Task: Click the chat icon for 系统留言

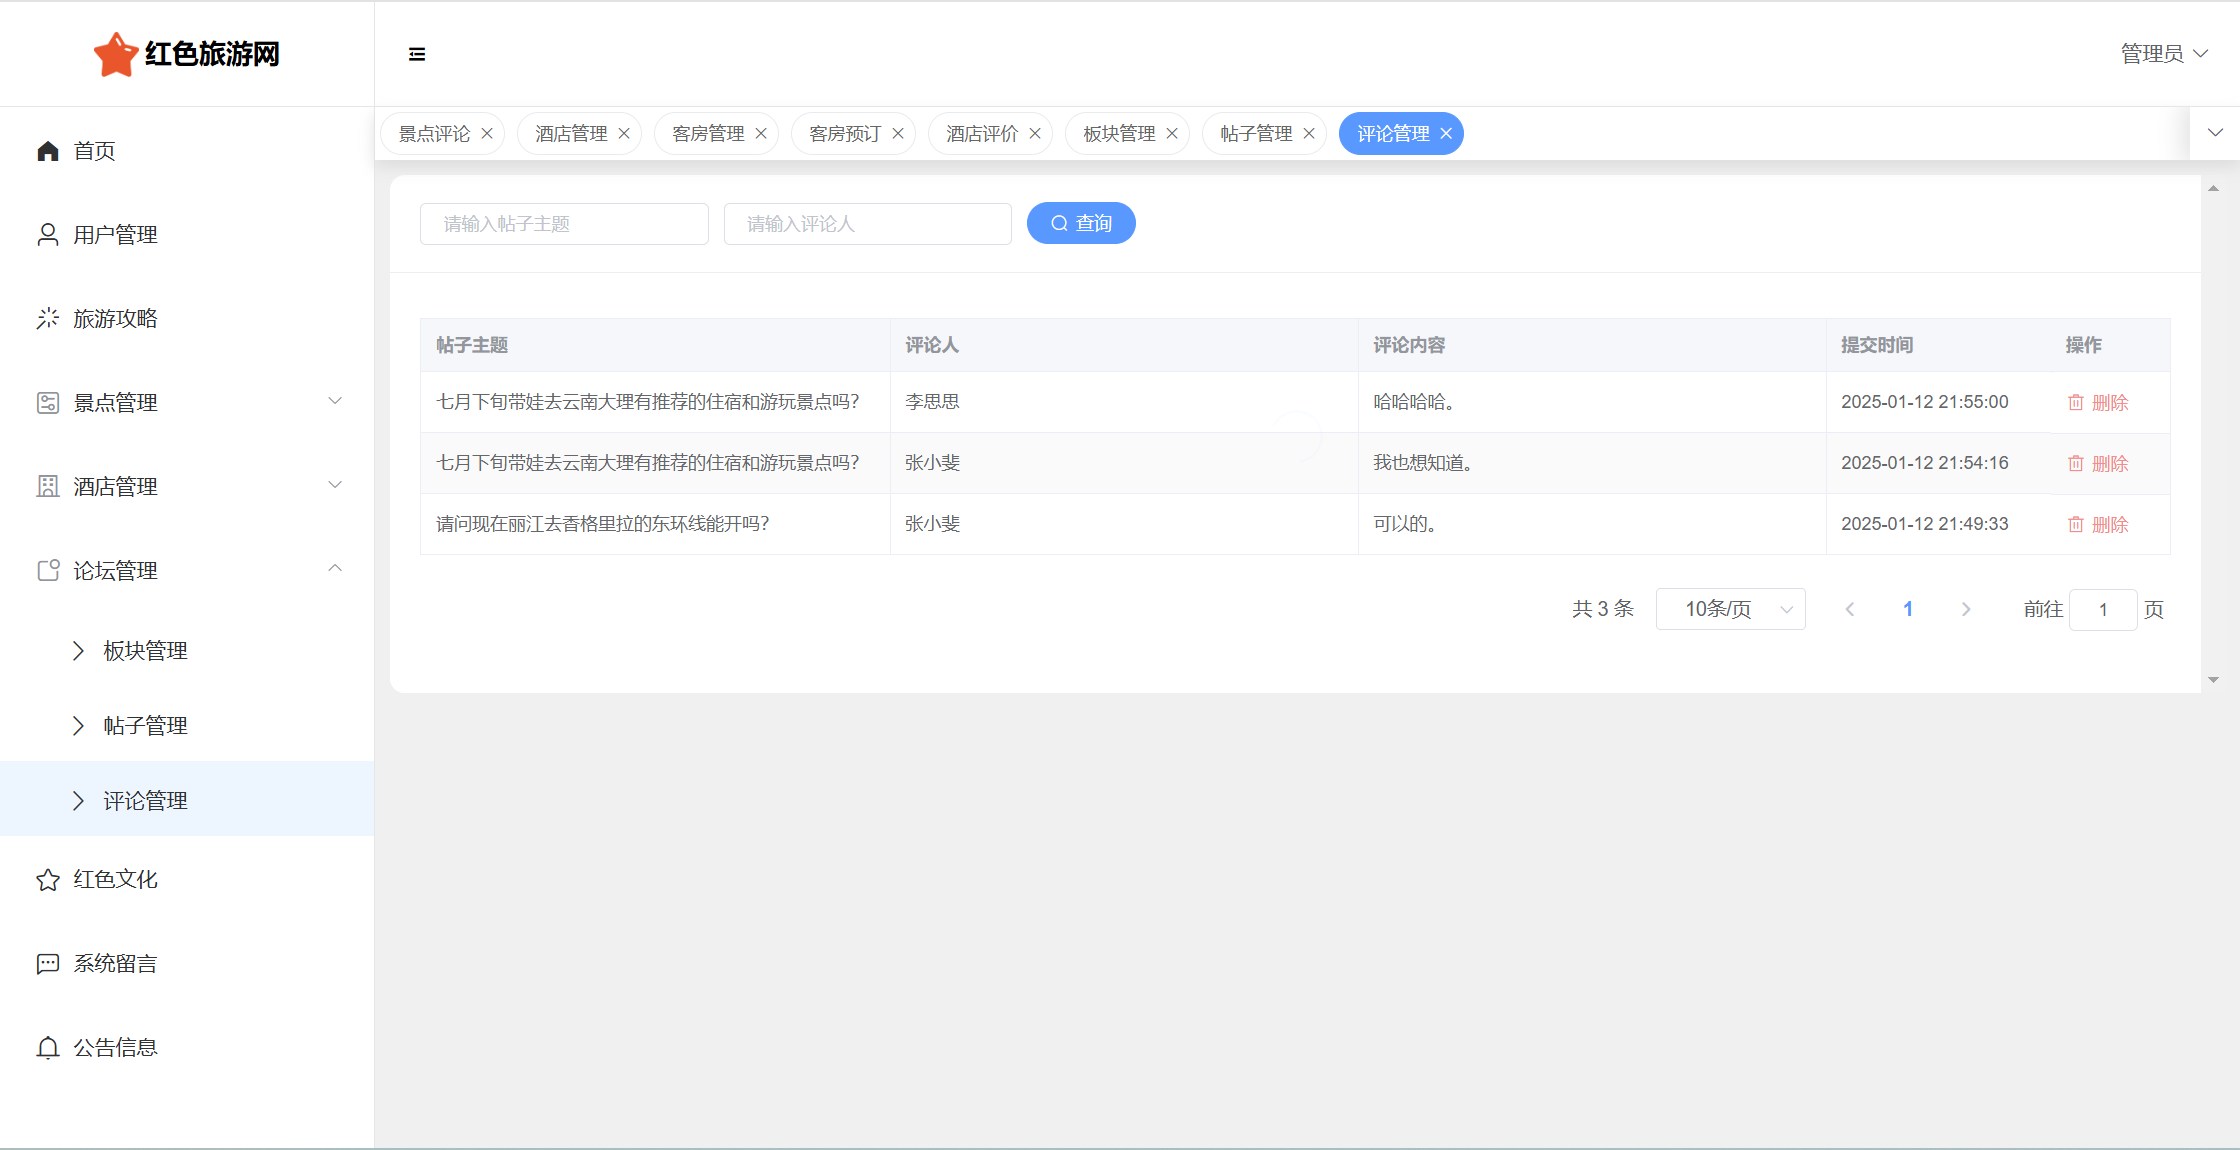Action: pyautogui.click(x=48, y=964)
